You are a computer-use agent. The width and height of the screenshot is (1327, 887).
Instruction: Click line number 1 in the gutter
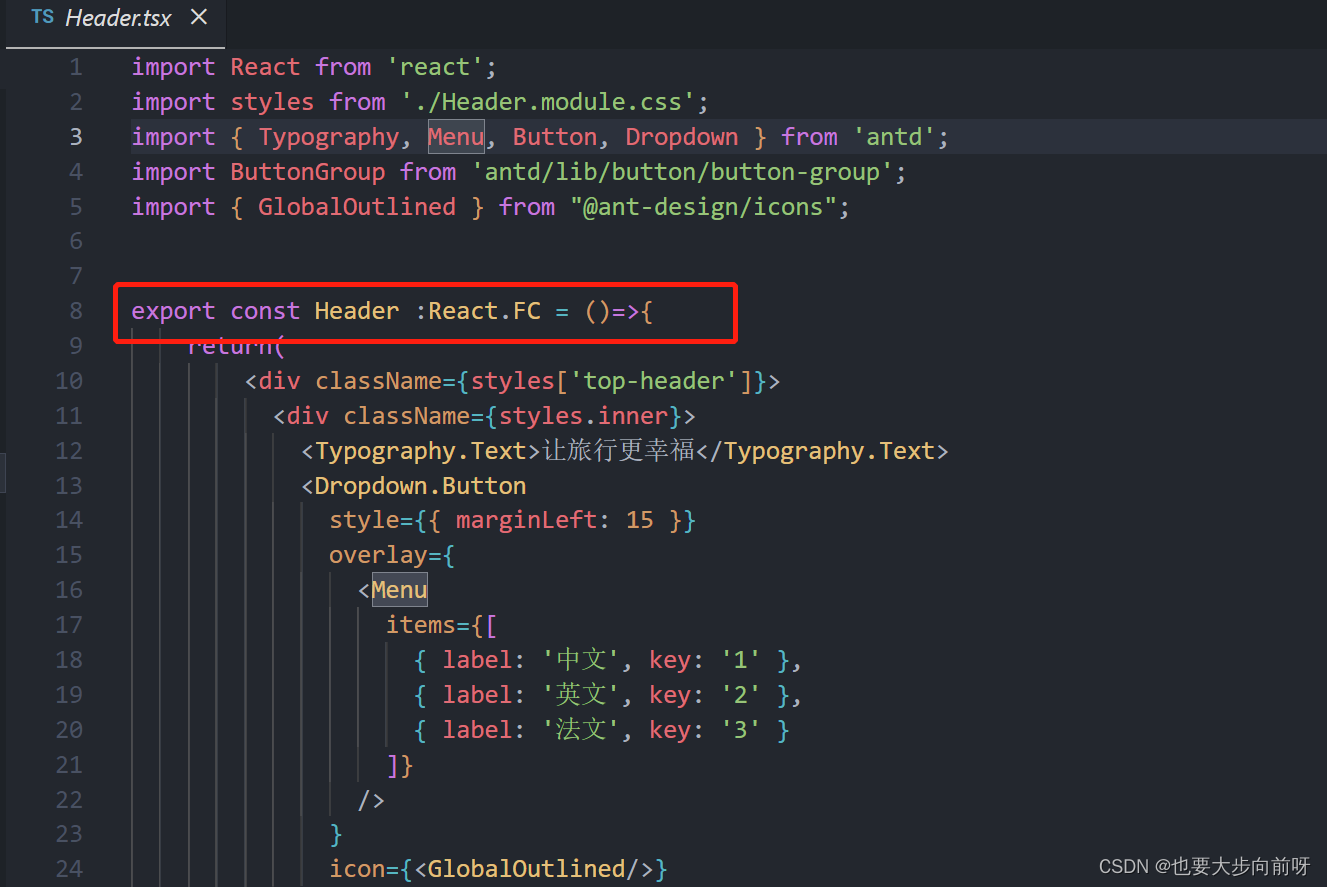(75, 66)
